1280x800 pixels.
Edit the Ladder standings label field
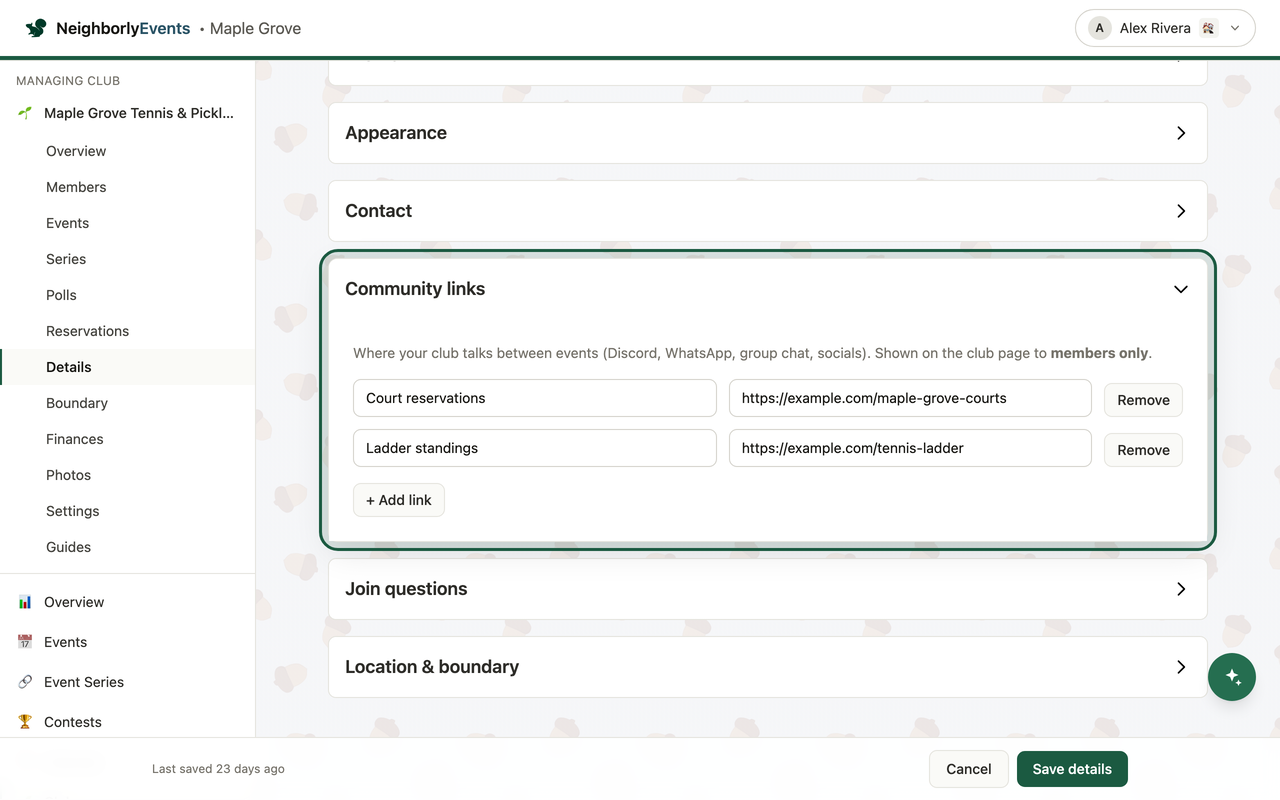[535, 448]
